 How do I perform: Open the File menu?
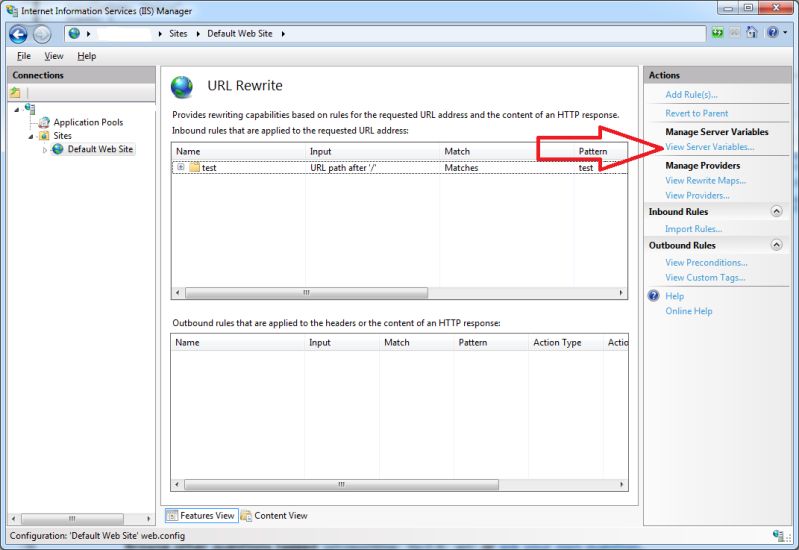23,56
